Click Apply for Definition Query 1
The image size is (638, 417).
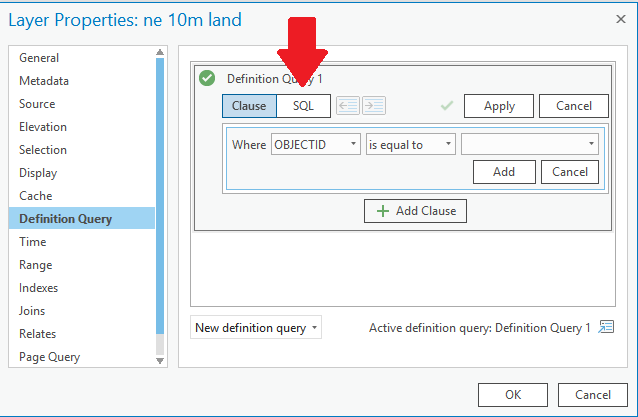tap(499, 106)
